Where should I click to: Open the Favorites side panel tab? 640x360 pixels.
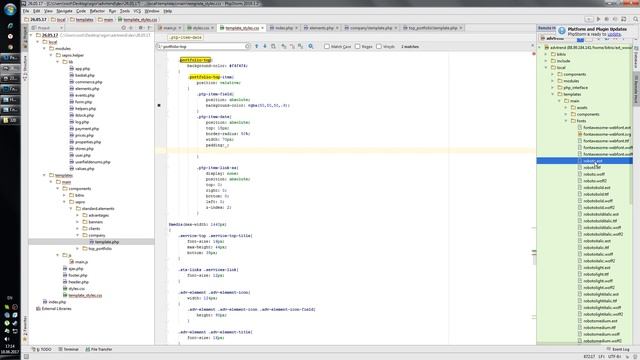click(24, 329)
